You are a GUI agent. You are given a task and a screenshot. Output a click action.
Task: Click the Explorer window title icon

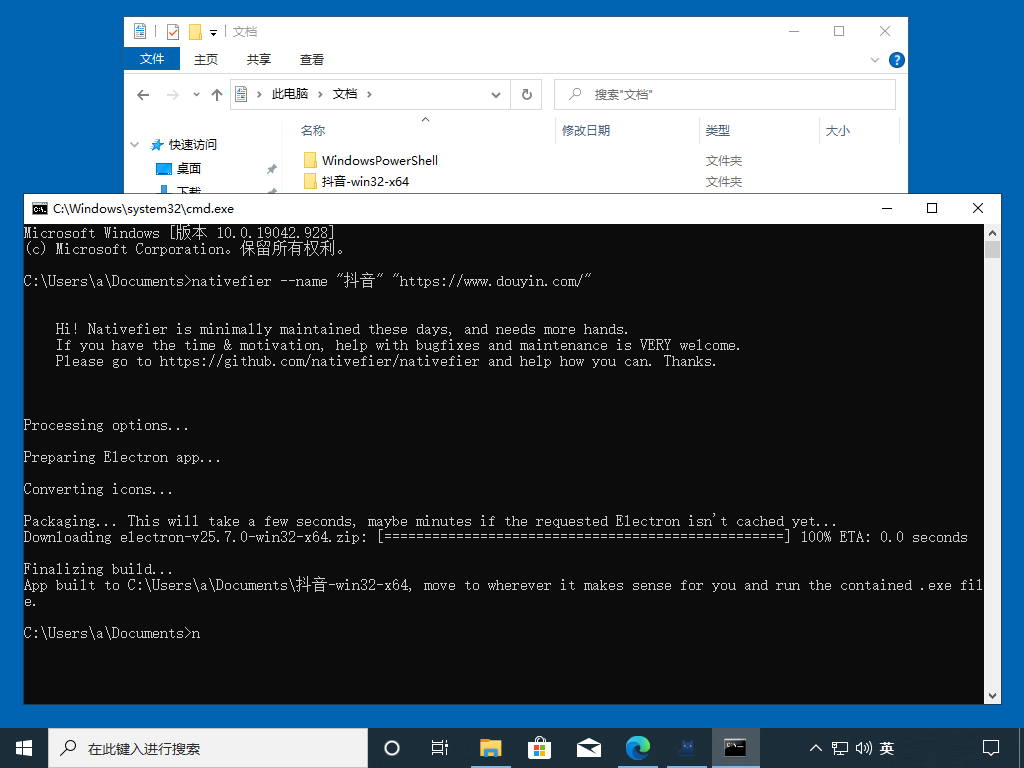(140, 31)
